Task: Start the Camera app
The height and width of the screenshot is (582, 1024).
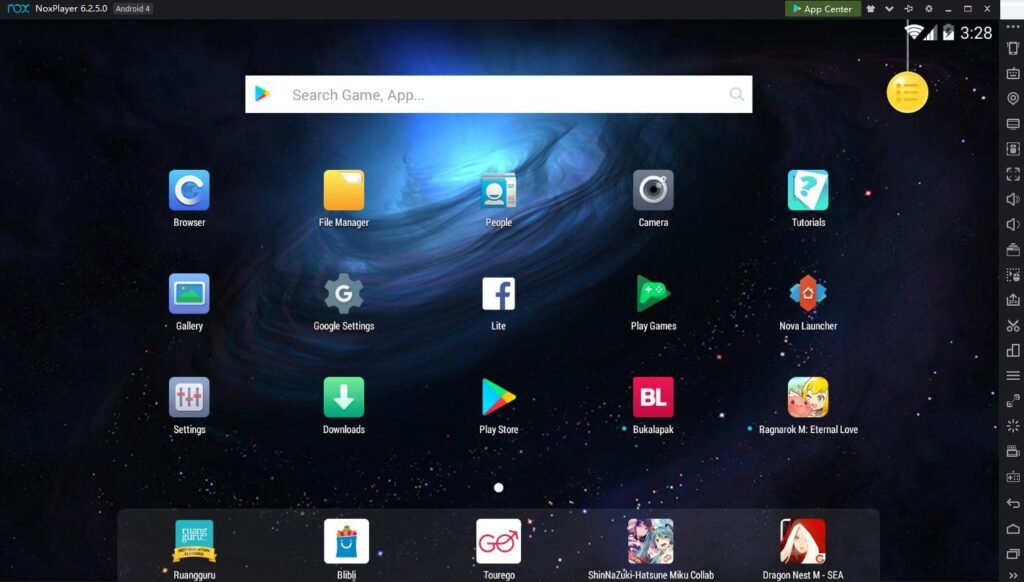Action: [x=653, y=190]
